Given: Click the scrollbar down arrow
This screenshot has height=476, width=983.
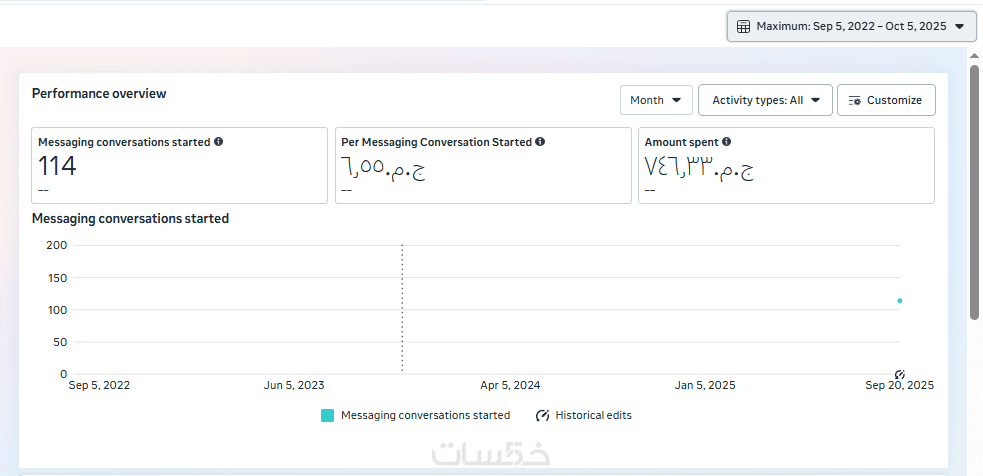Looking at the screenshot, I should tap(974, 467).
